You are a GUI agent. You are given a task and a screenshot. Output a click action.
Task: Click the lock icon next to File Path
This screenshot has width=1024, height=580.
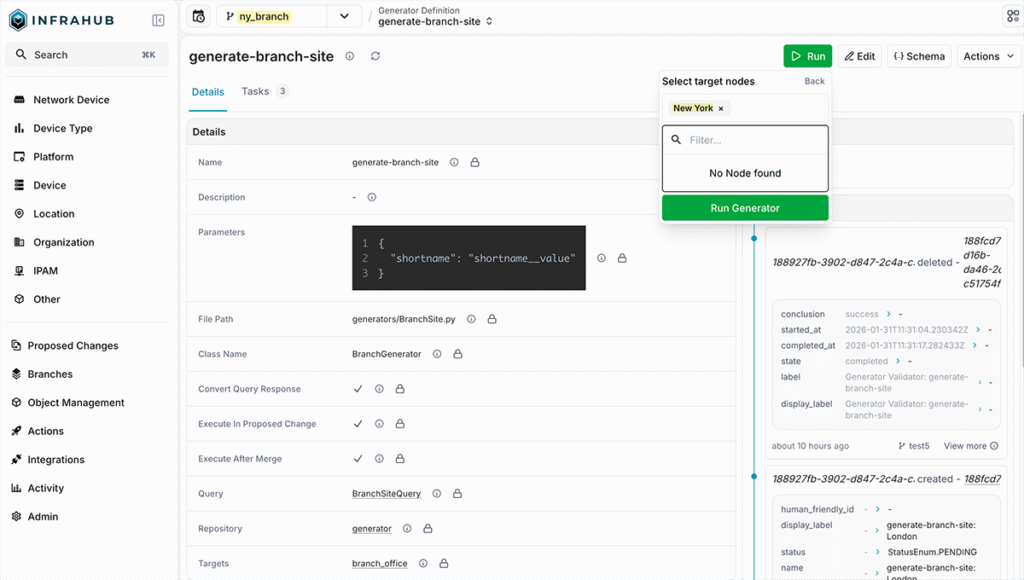pyautogui.click(x=489, y=319)
